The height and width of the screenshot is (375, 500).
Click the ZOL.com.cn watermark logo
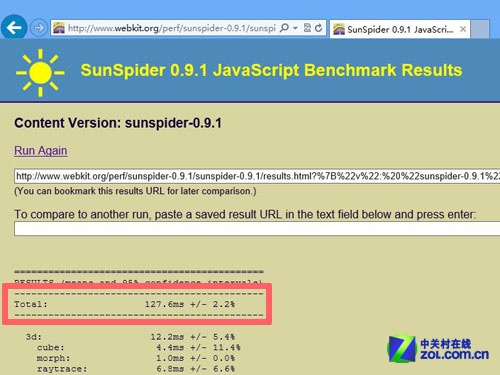click(x=438, y=349)
